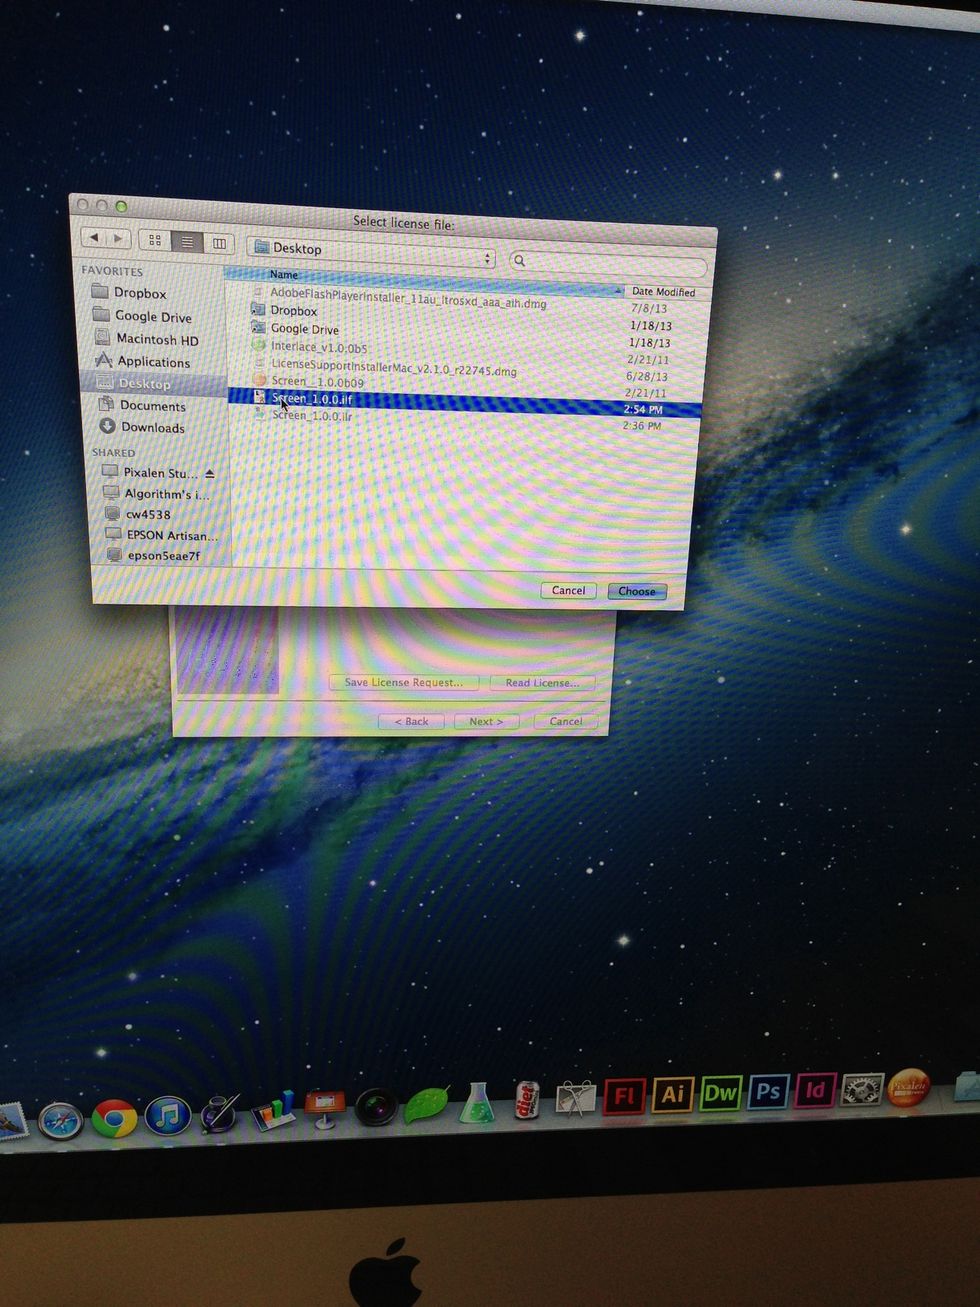This screenshot has height=1307, width=980.
Task: Go to Applications in sidebar
Action: pyautogui.click(x=153, y=362)
